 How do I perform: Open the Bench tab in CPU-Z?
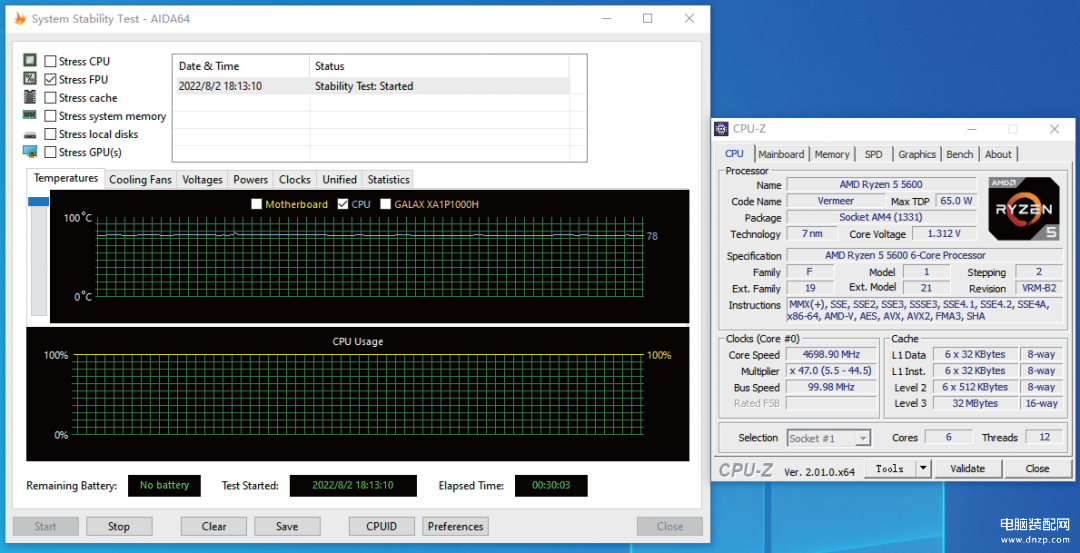[959, 154]
